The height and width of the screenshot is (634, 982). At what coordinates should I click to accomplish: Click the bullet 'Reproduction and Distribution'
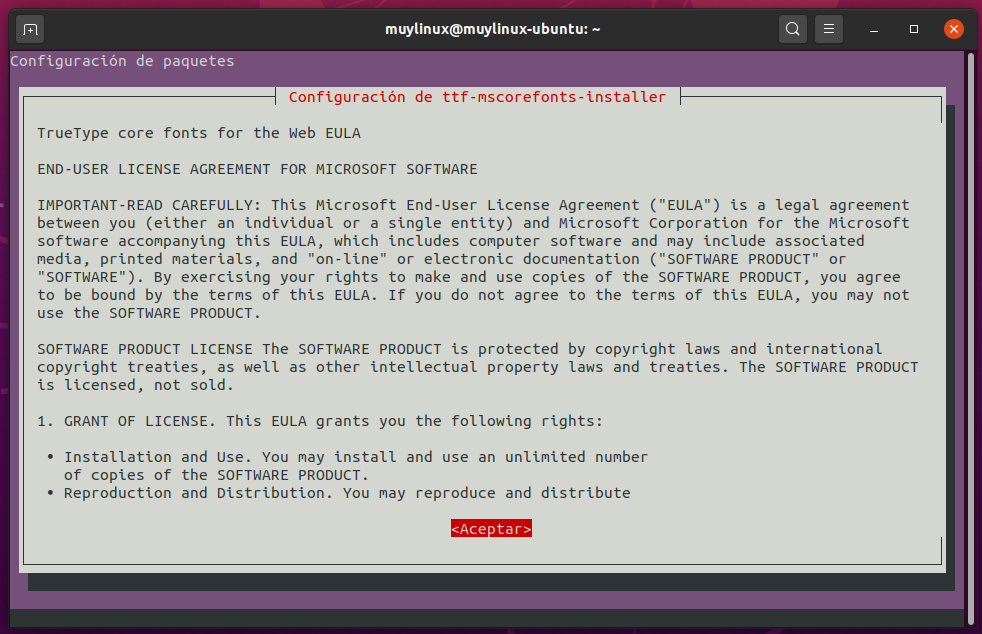339,493
